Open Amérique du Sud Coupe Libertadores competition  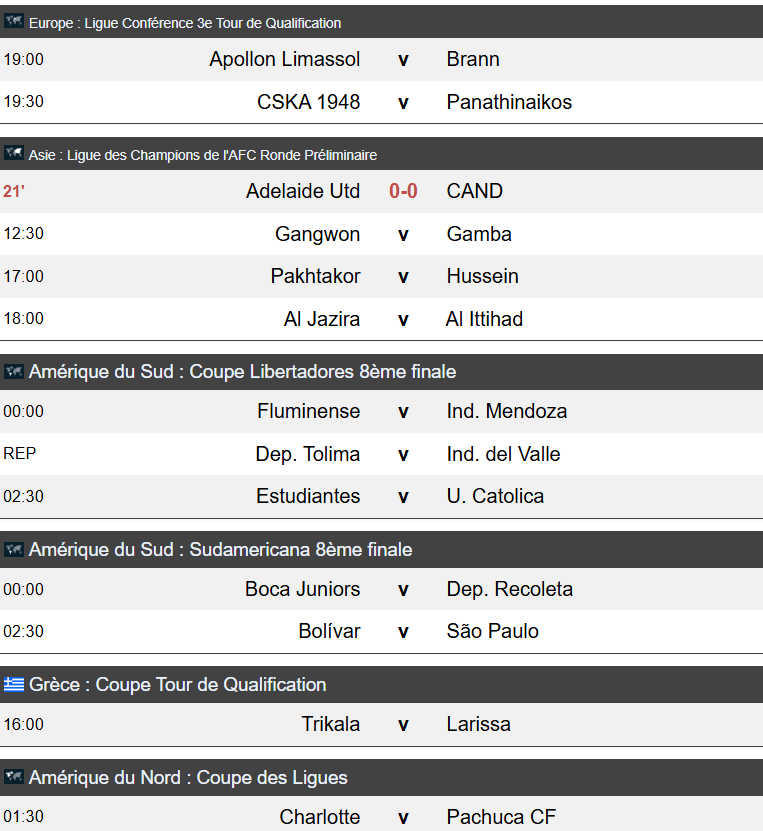click(242, 372)
